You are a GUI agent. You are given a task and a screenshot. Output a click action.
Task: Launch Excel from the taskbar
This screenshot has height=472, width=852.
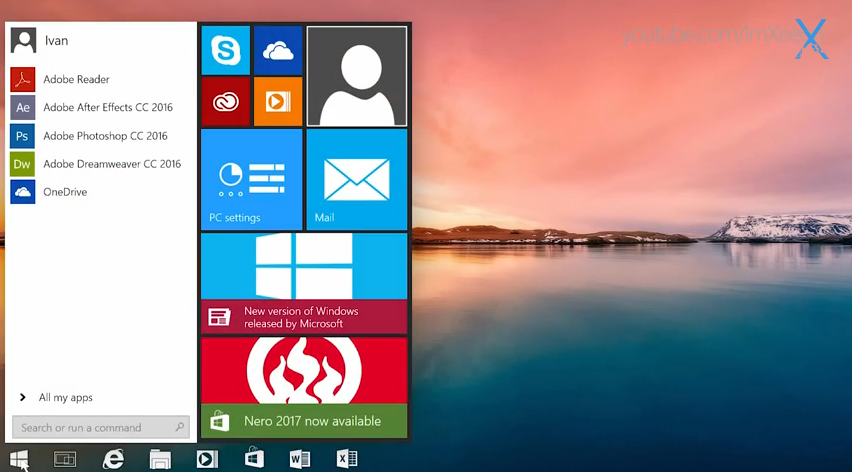coord(347,460)
